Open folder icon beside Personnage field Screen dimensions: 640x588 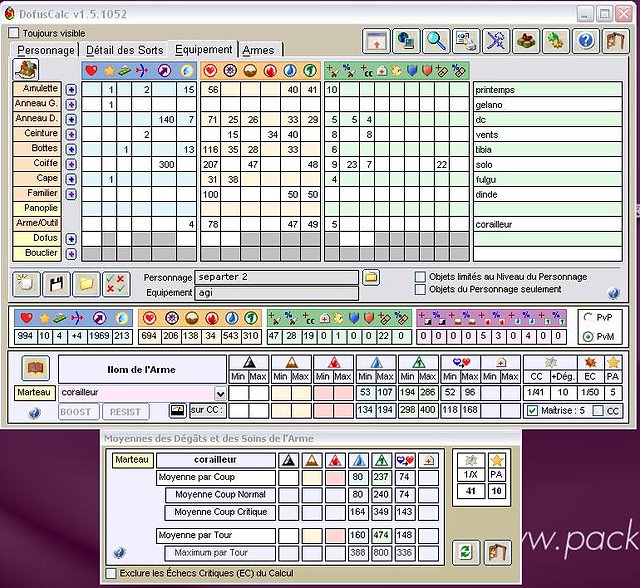pyautogui.click(x=370, y=277)
